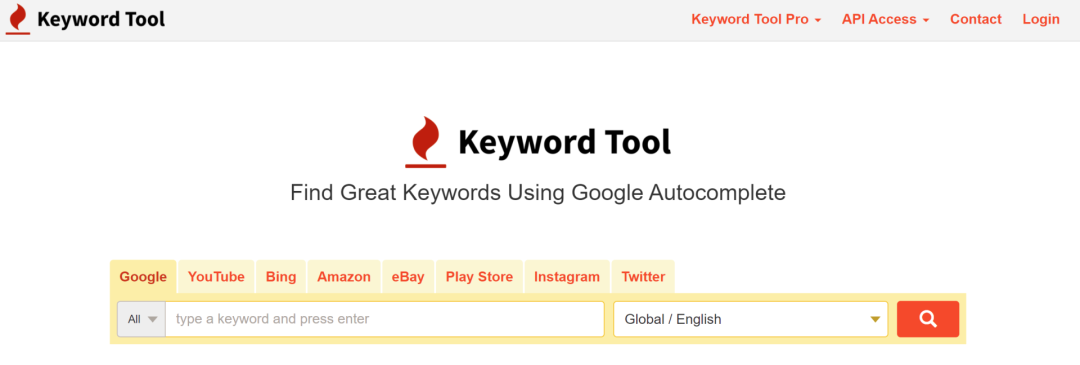
Task: Select the Google tab
Action: (143, 277)
